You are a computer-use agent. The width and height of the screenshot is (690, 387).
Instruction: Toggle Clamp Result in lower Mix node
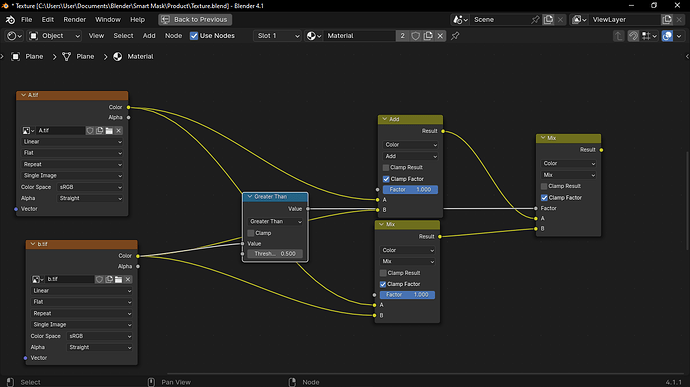(383, 273)
